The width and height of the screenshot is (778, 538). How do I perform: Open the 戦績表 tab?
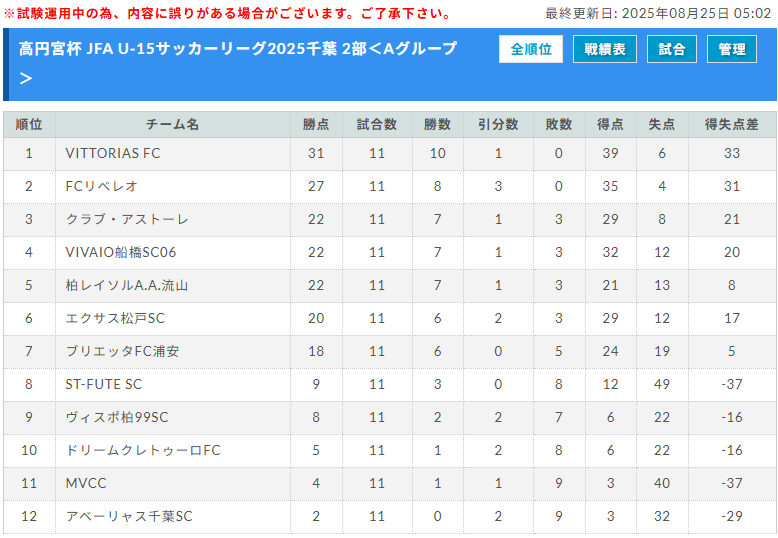click(604, 49)
